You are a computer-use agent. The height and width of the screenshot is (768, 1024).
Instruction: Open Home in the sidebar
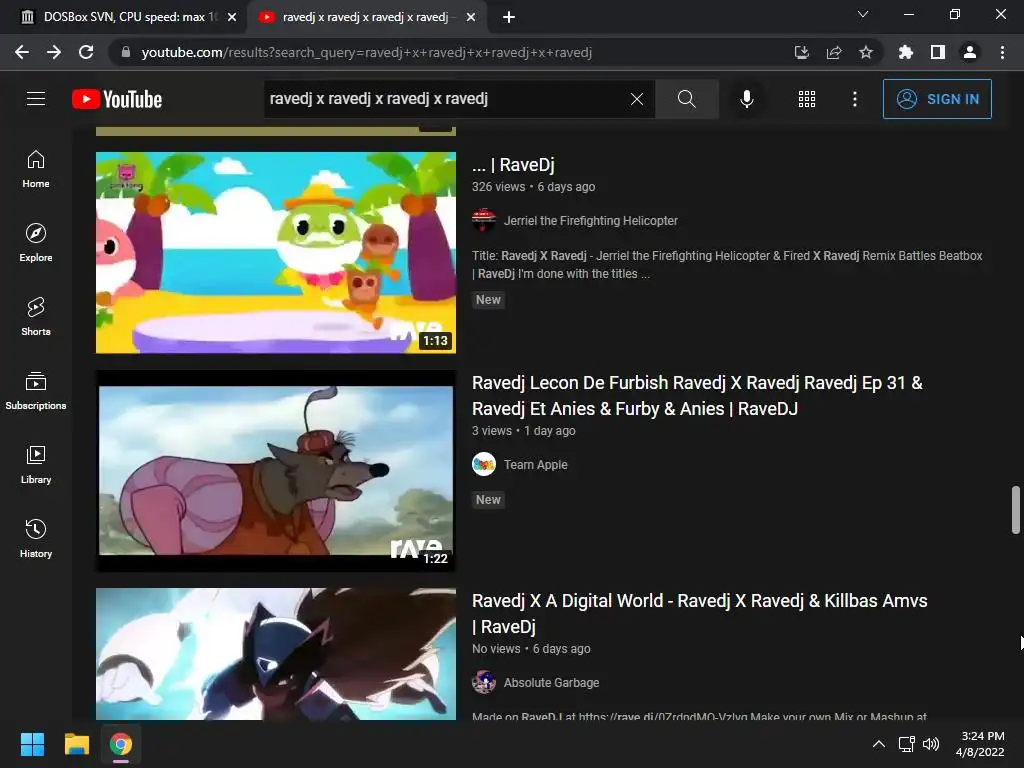[x=36, y=169]
